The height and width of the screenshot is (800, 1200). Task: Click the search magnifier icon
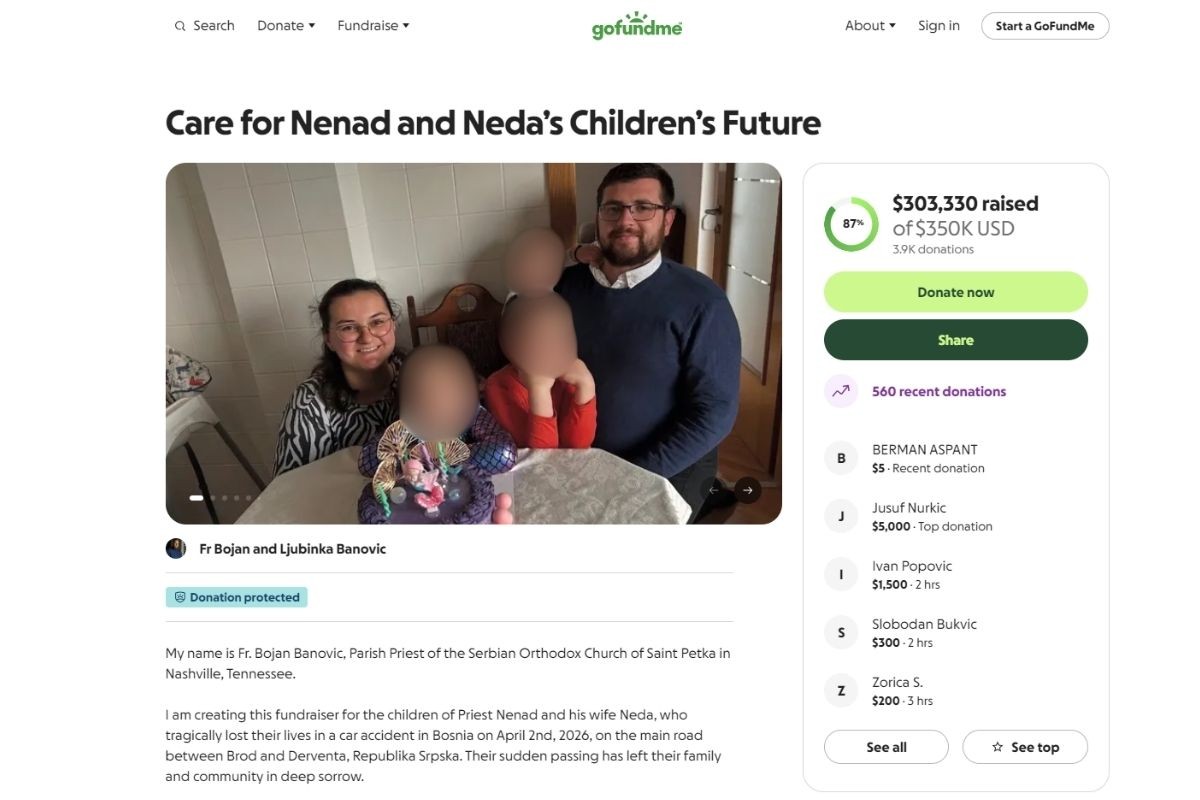(x=180, y=26)
